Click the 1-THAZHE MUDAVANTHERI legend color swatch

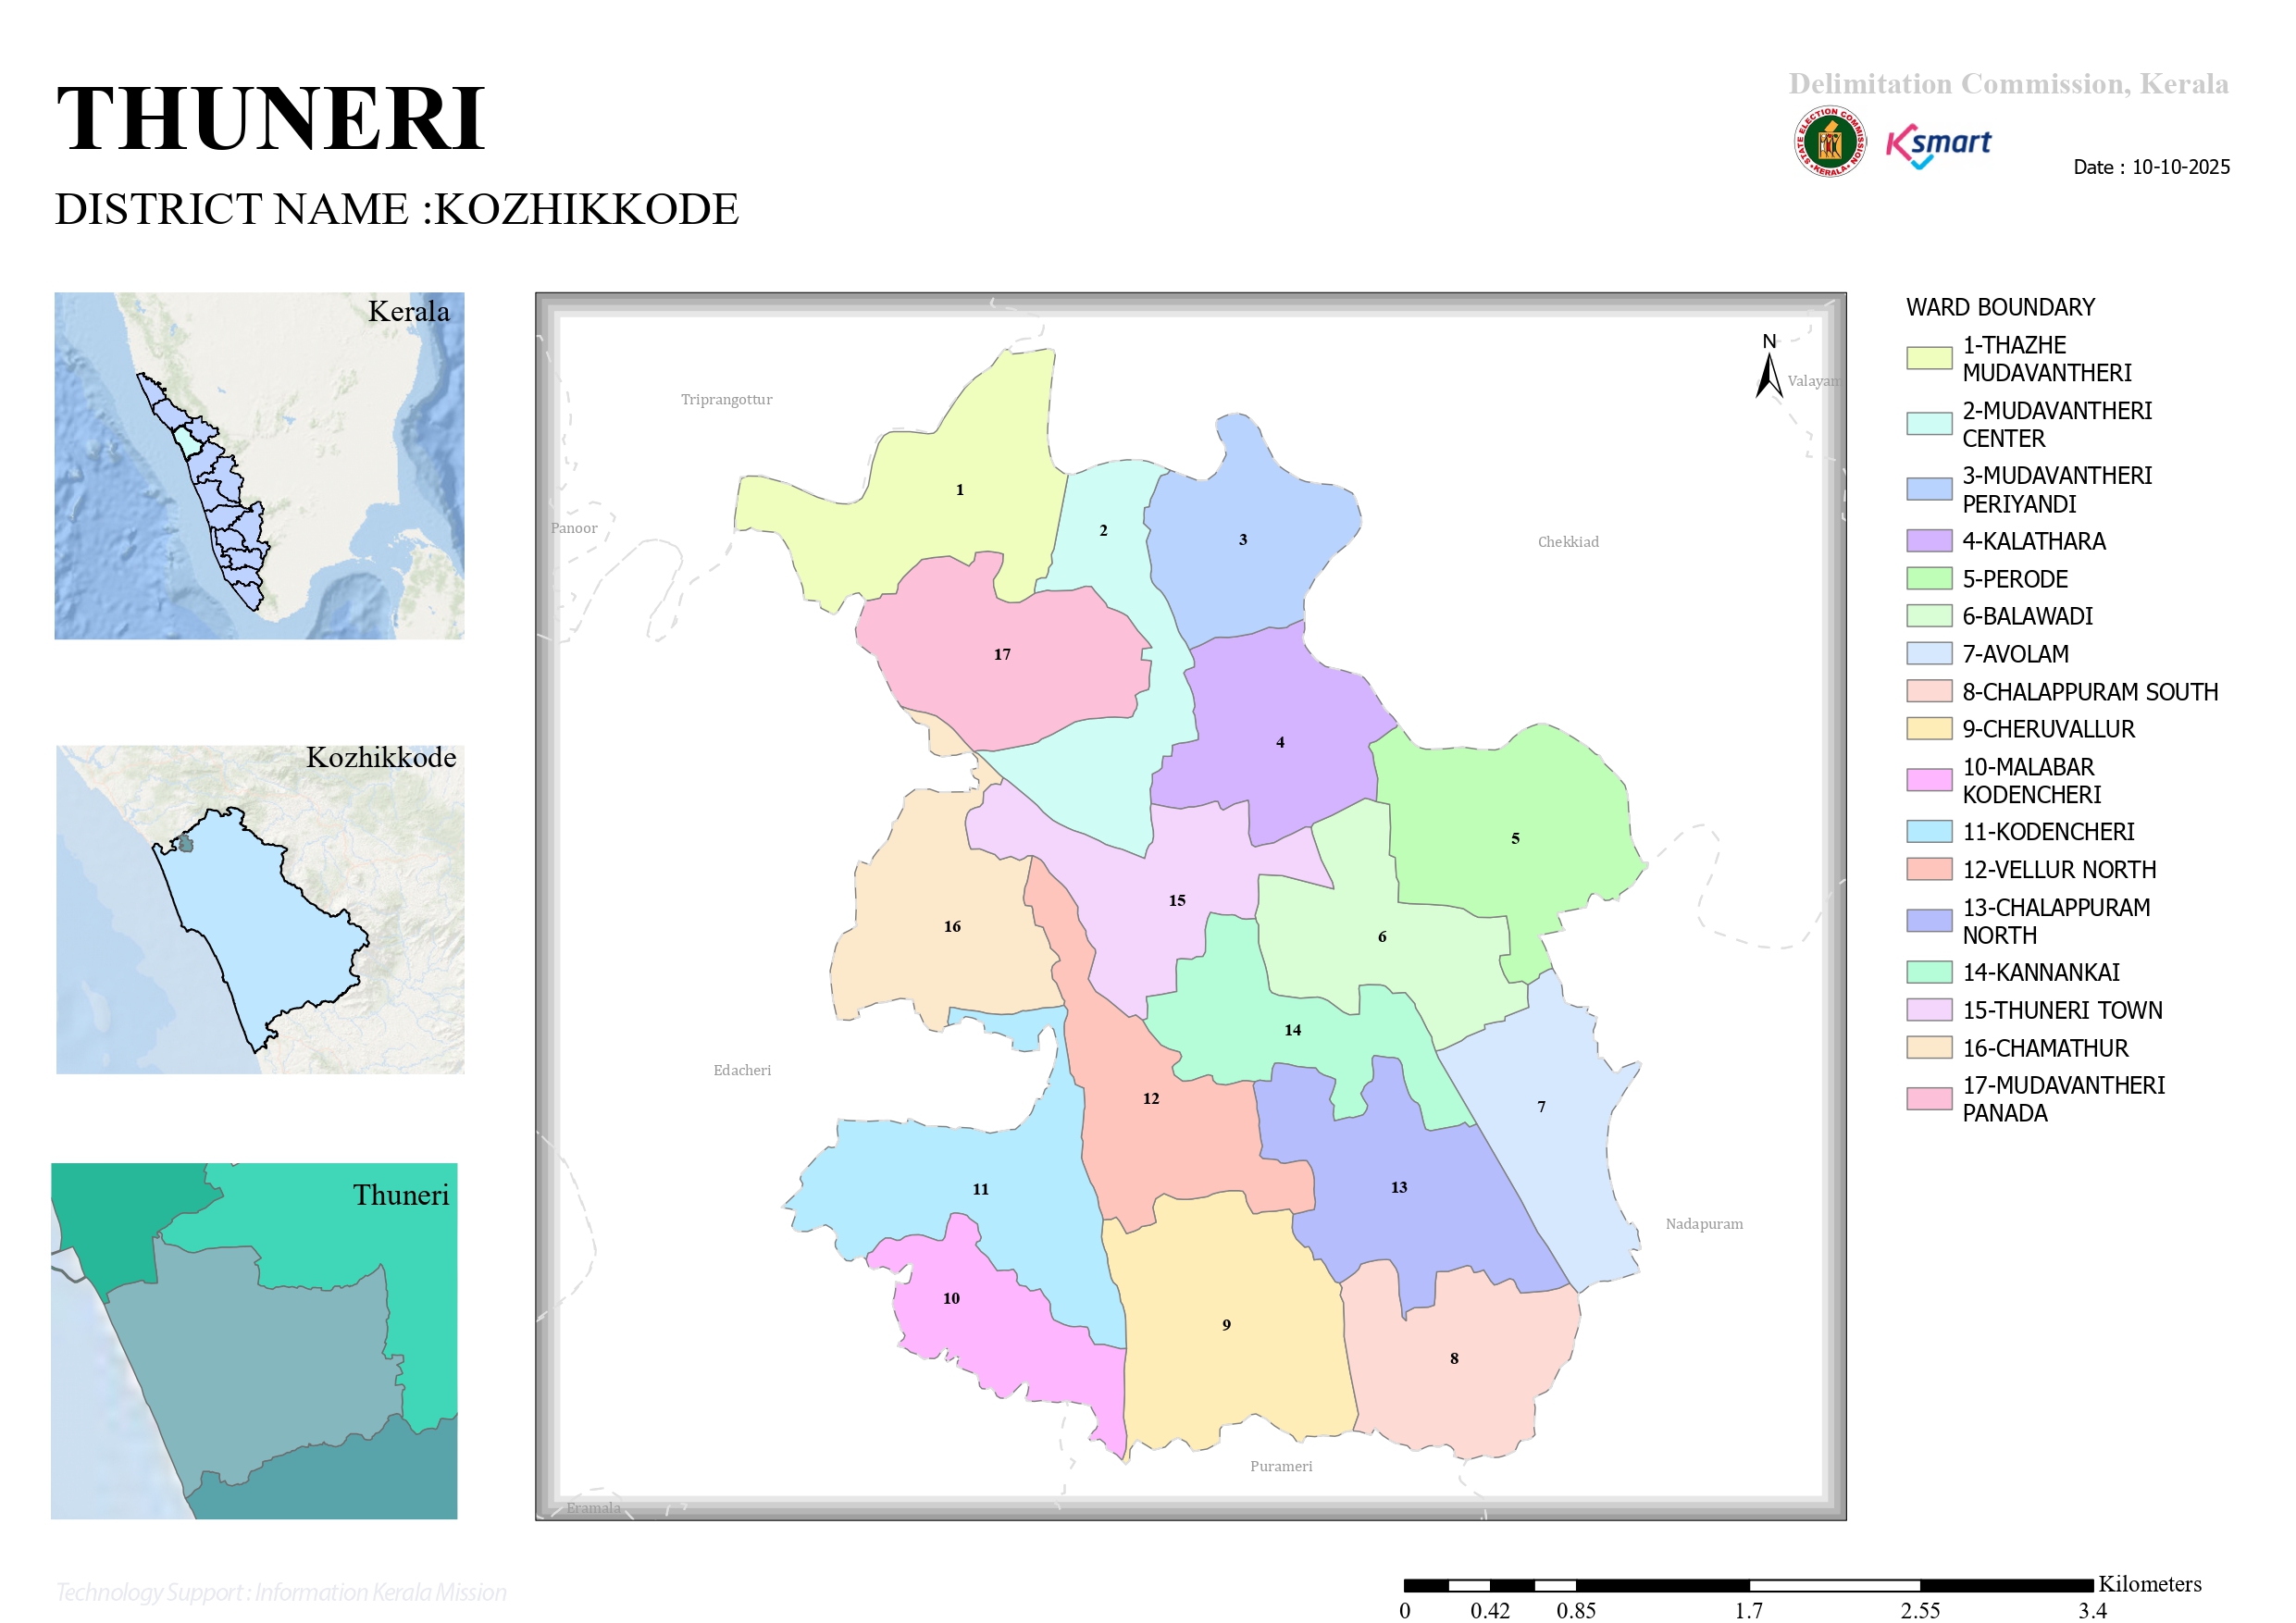(x=1929, y=358)
